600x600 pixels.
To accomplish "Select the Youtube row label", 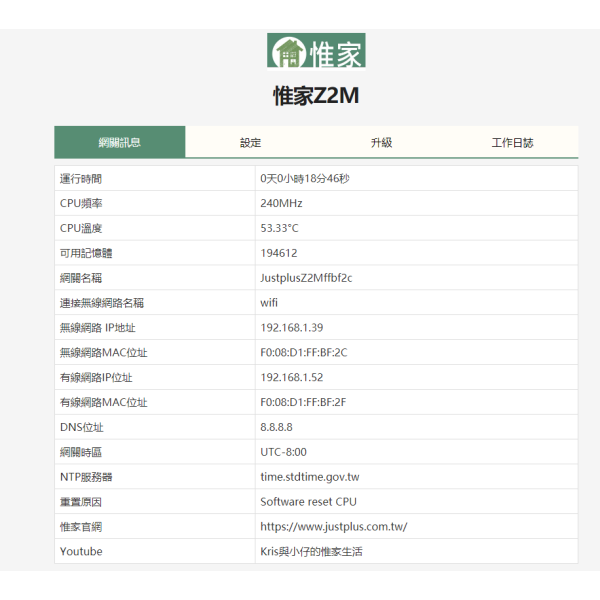I will tap(81, 551).
